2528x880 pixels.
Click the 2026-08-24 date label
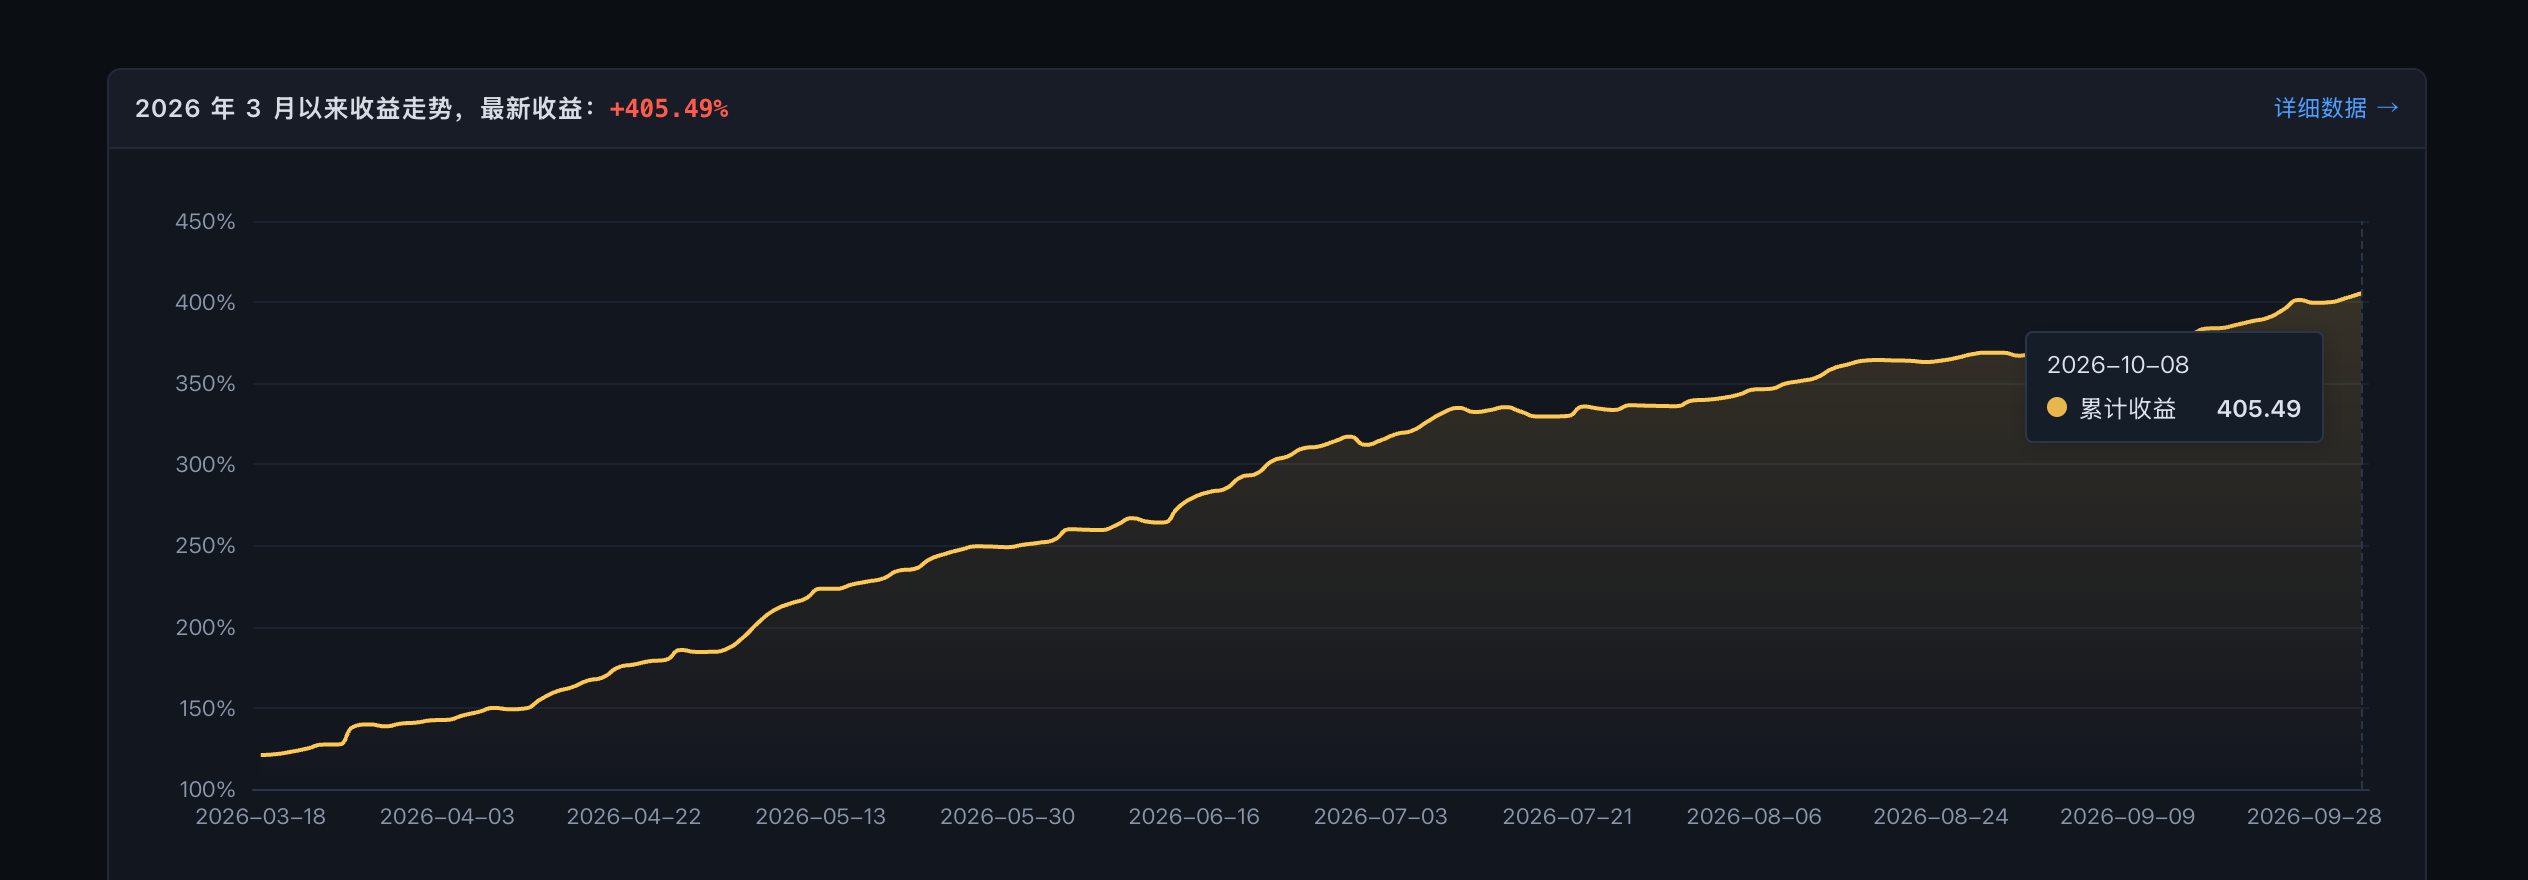pos(1941,817)
